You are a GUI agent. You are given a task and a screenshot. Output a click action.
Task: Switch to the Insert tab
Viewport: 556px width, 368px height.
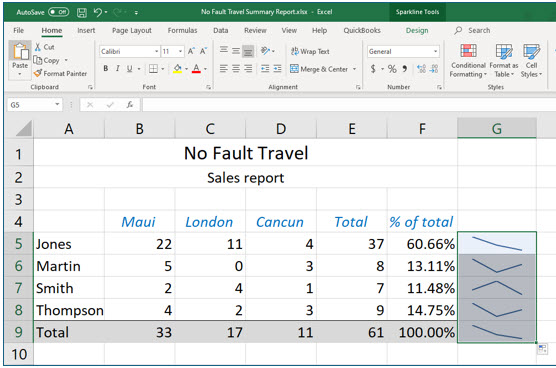[x=86, y=30]
